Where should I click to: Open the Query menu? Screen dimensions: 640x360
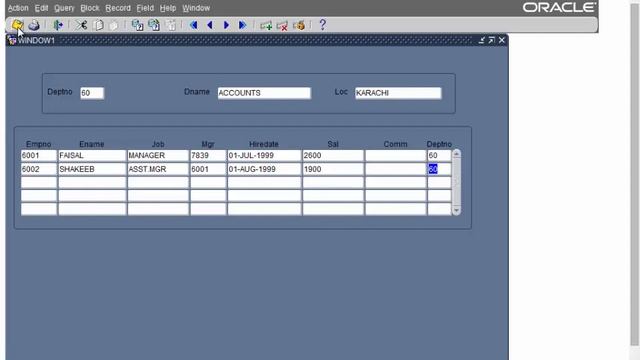(64, 8)
